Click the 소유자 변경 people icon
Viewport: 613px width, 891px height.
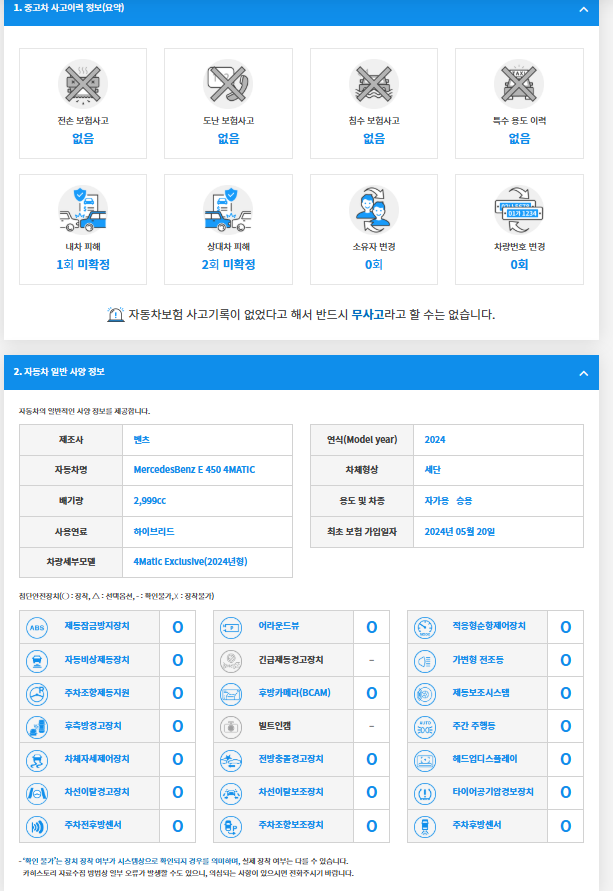[x=374, y=210]
